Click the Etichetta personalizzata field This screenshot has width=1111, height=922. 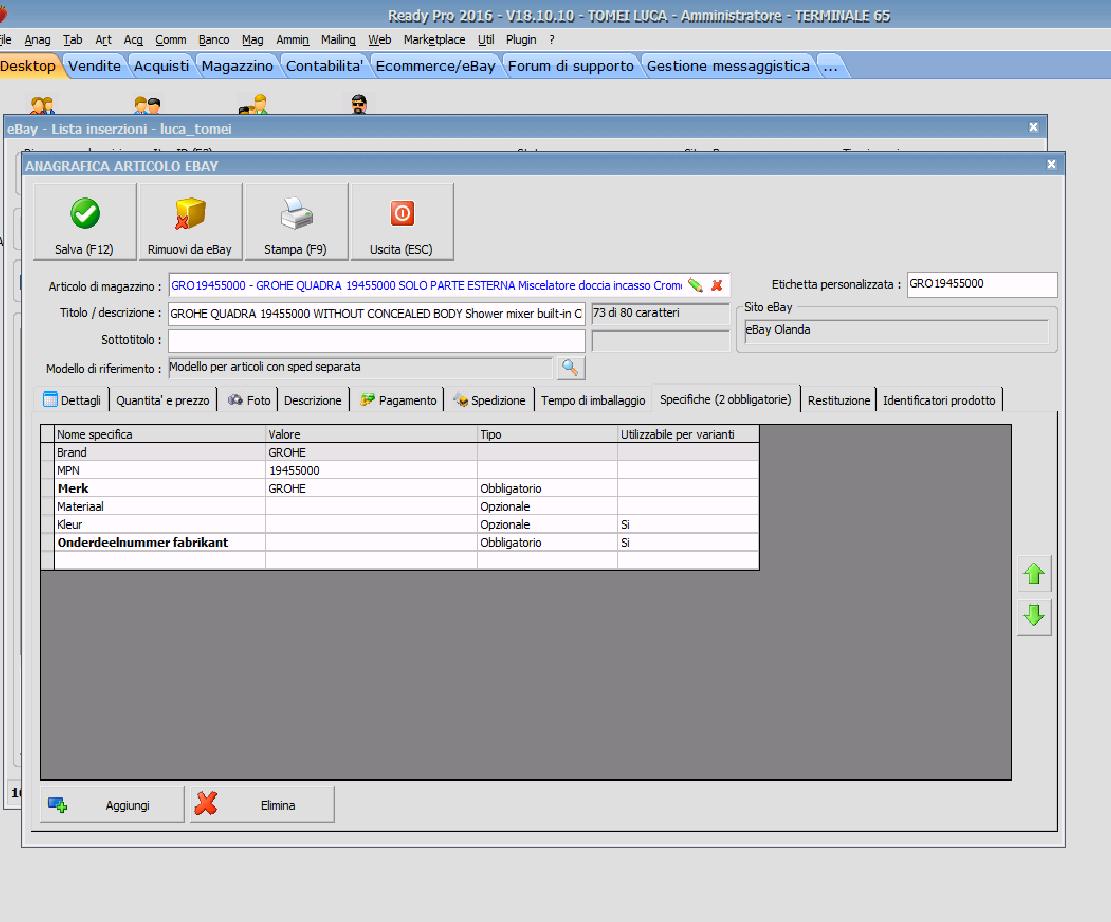[981, 285]
